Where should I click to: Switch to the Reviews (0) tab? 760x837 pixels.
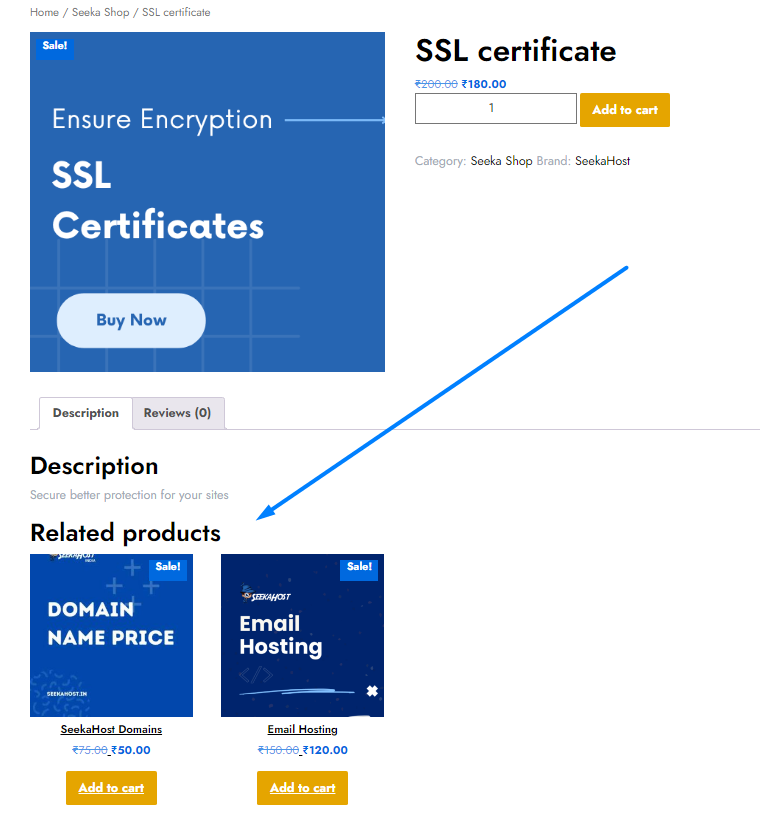tap(178, 413)
